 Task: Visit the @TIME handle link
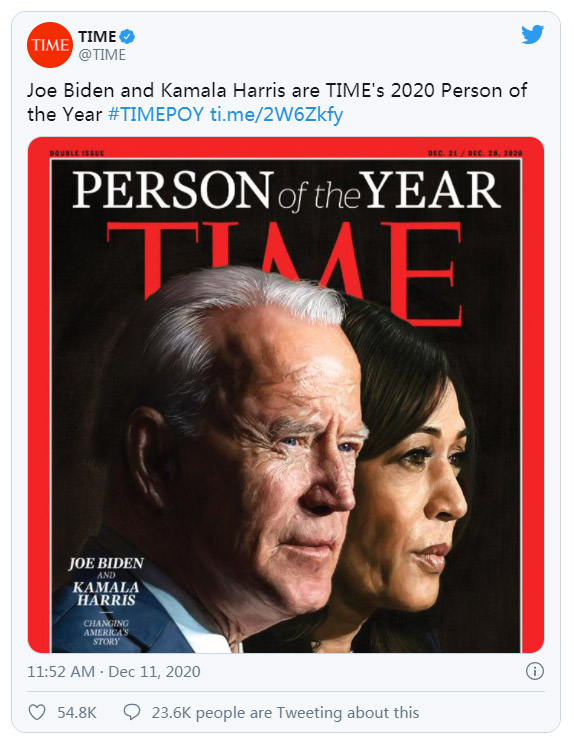(102, 55)
